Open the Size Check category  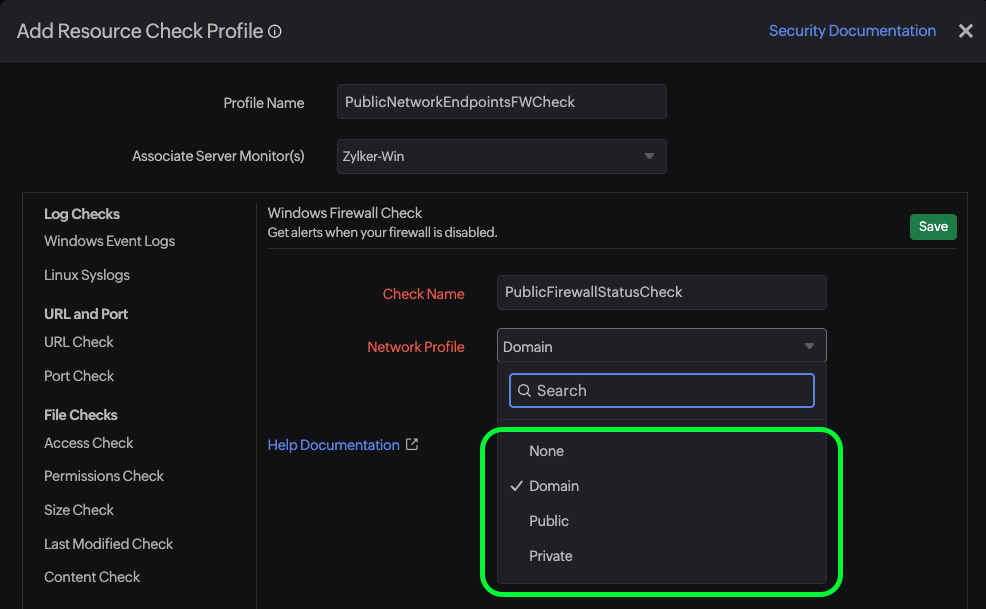click(x=78, y=510)
